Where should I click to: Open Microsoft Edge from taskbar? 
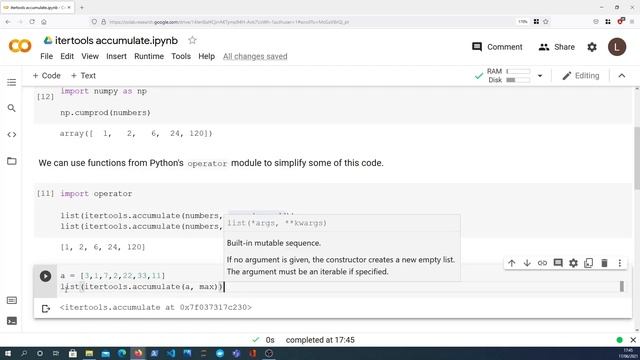click(122, 353)
